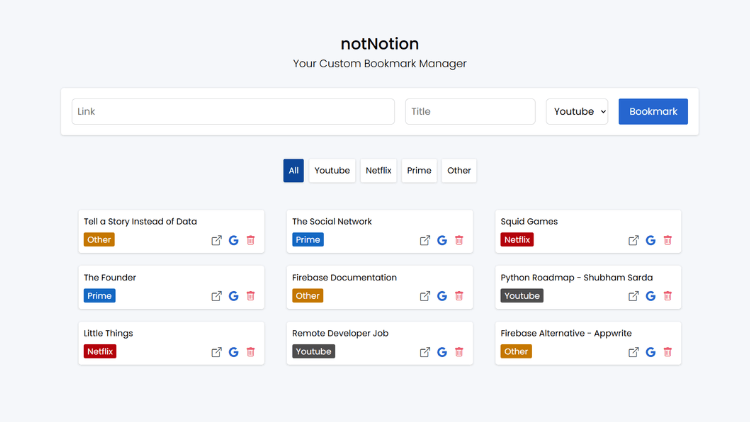Viewport: 750px width, 422px height.
Task: Show All bookmarks filter
Action: point(293,170)
